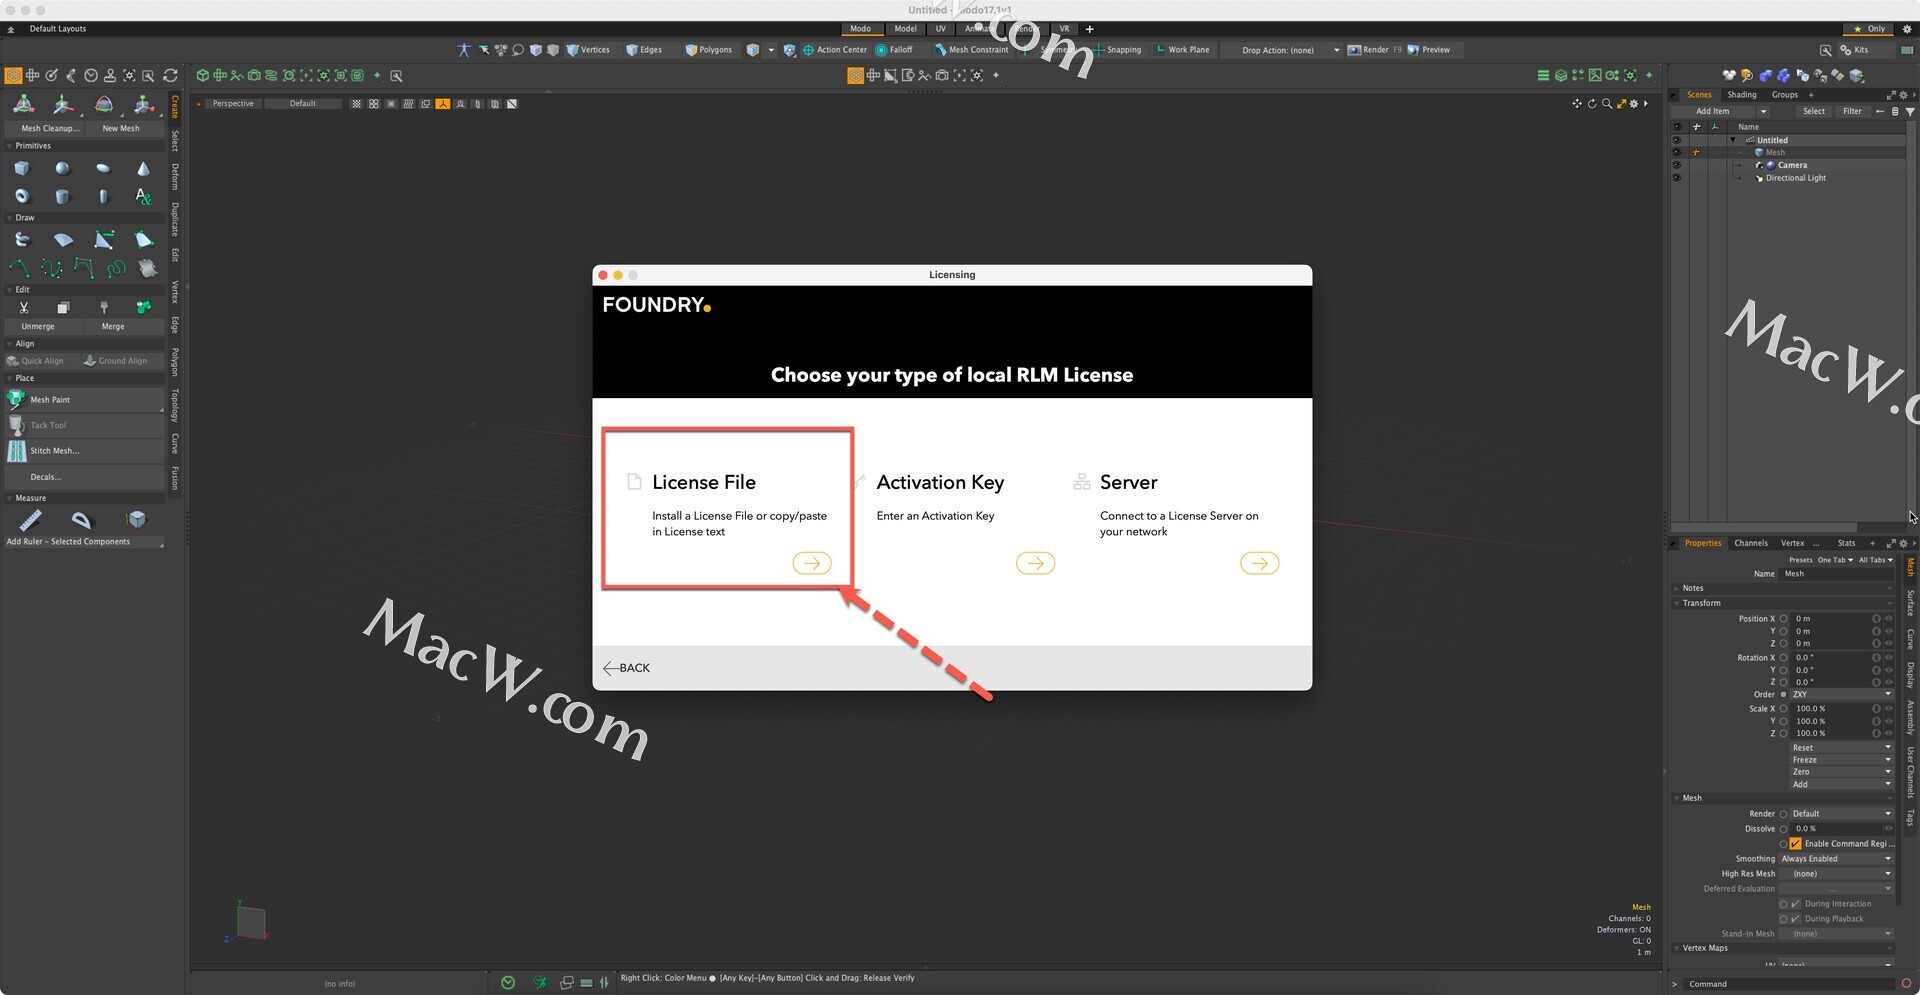This screenshot has width=1920, height=995.
Task: Open the Render Default dropdown
Action: [1841, 814]
